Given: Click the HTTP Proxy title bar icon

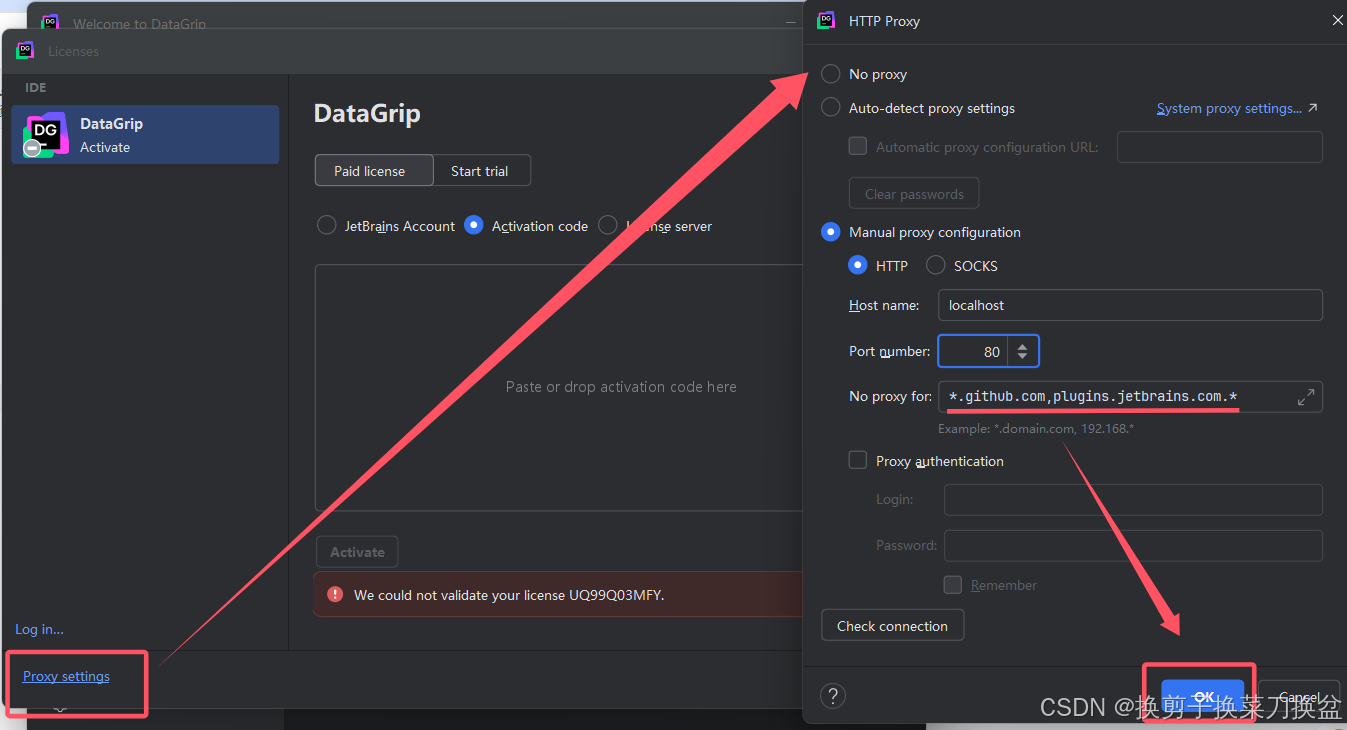Looking at the screenshot, I should click(x=826, y=20).
